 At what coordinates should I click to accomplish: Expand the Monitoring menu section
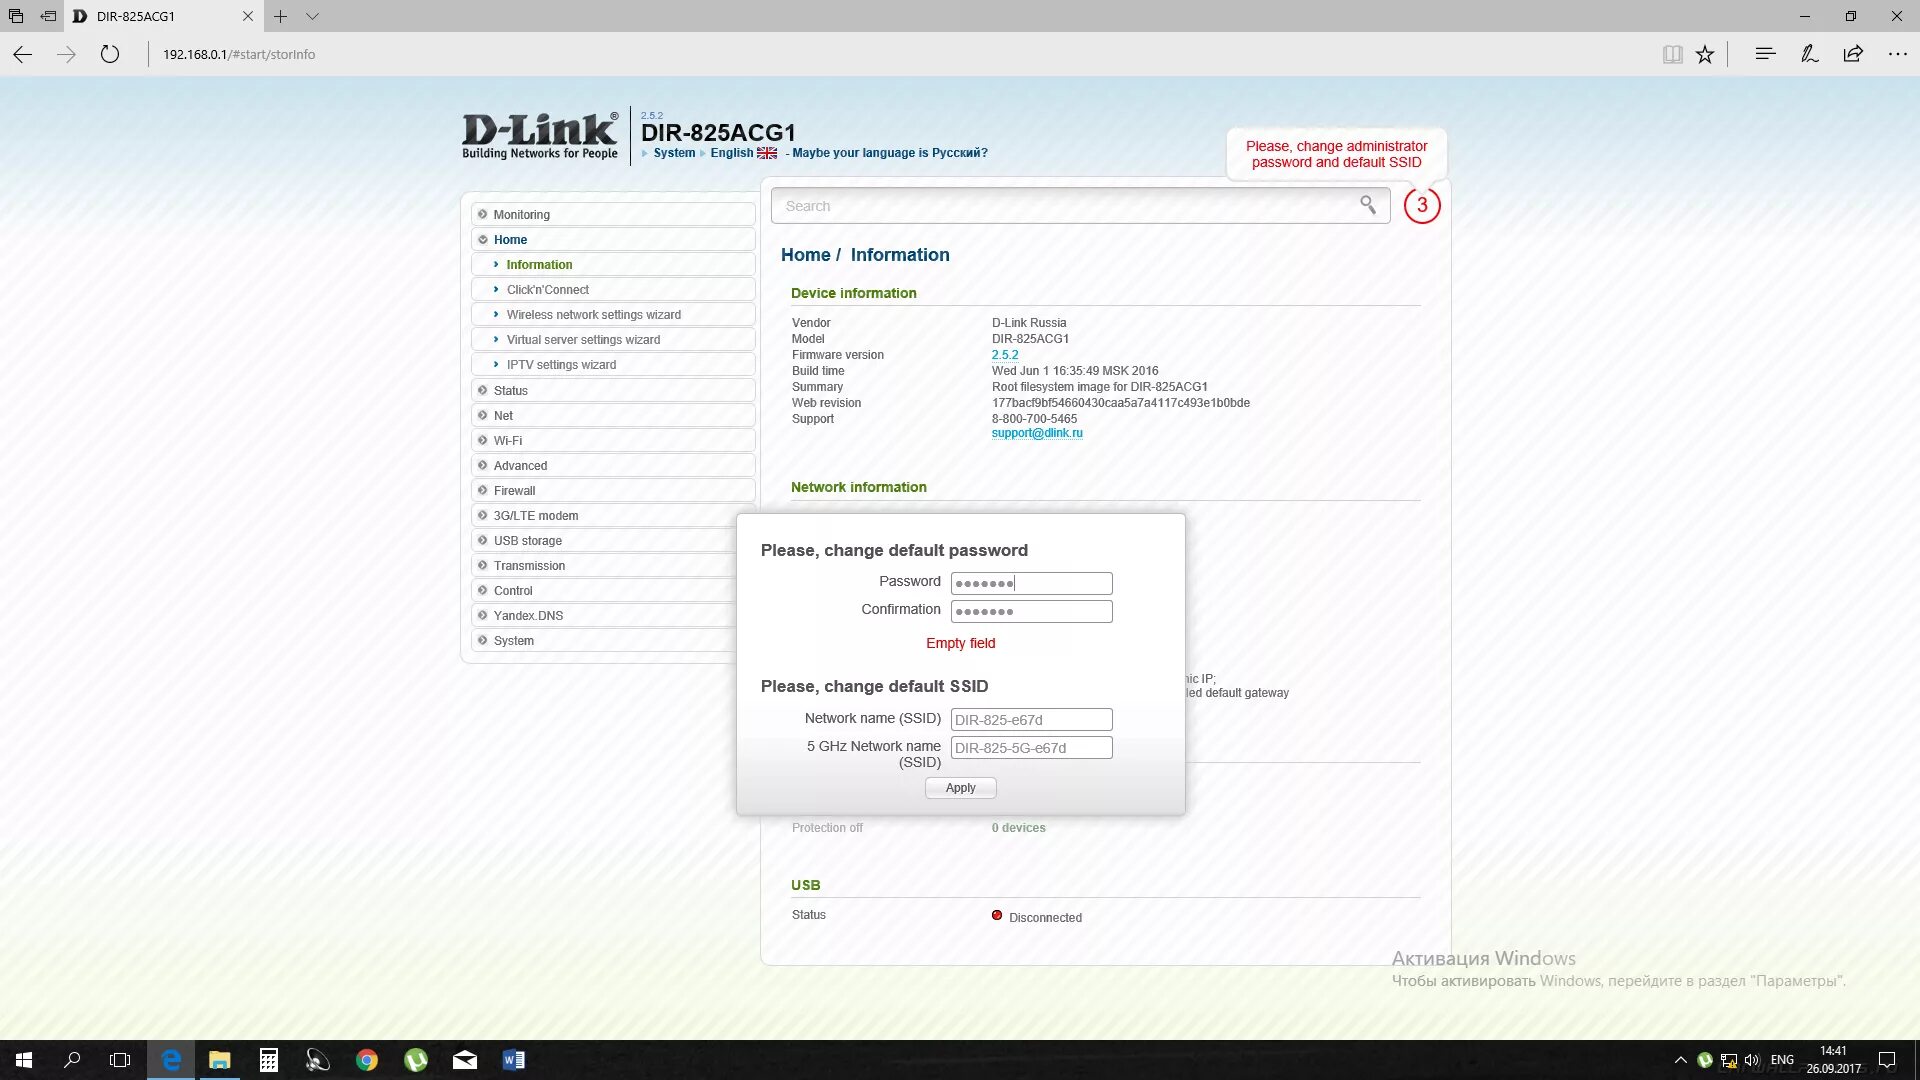[521, 214]
